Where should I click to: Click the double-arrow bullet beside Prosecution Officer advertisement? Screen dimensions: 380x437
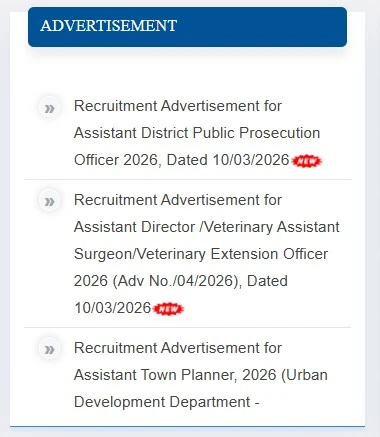[50, 108]
